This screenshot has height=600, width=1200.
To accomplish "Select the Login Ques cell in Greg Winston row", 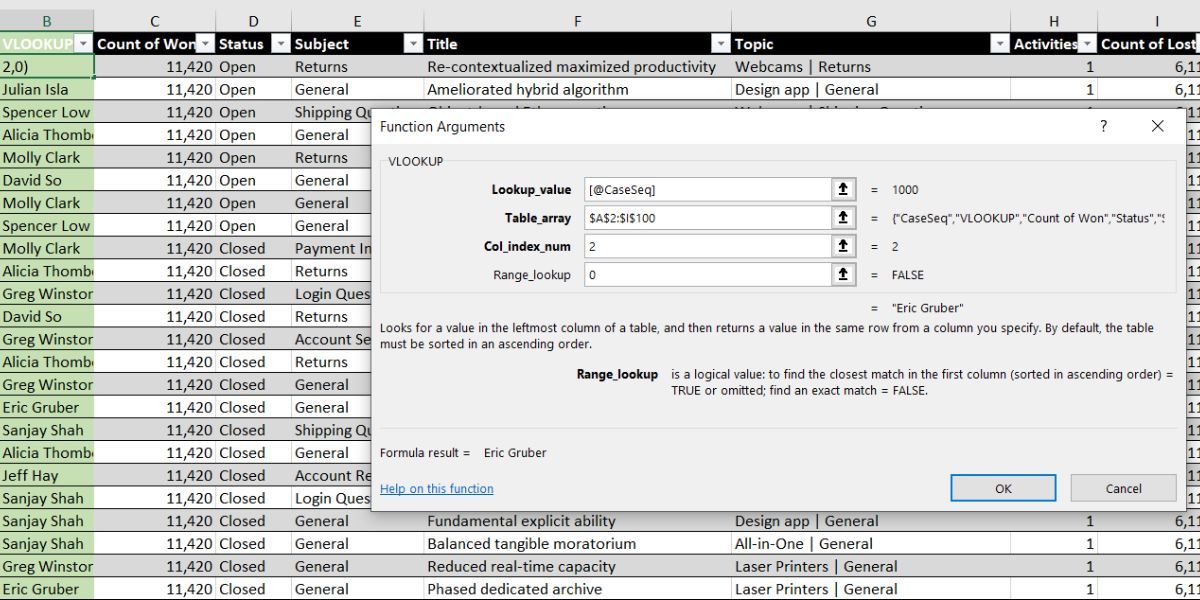I will click(x=331, y=294).
